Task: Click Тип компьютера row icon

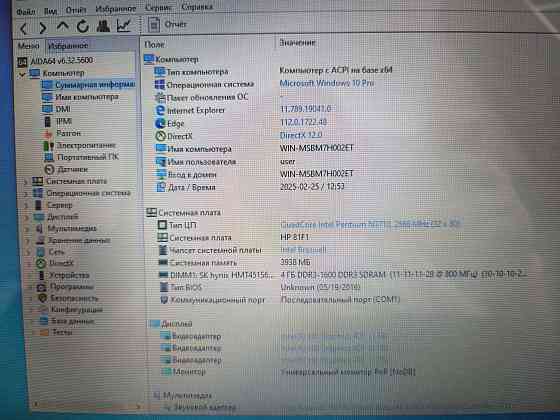Action: tap(159, 72)
